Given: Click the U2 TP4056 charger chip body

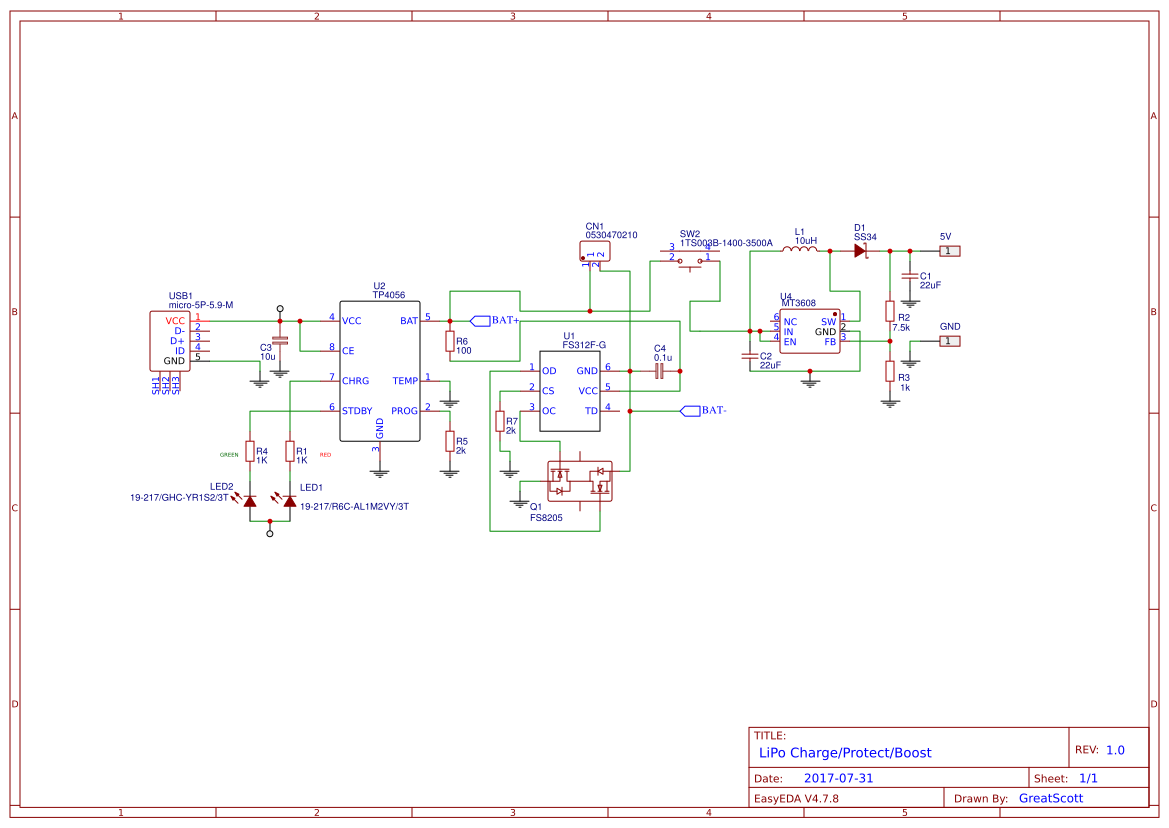Looking at the screenshot, I should click(x=379, y=371).
